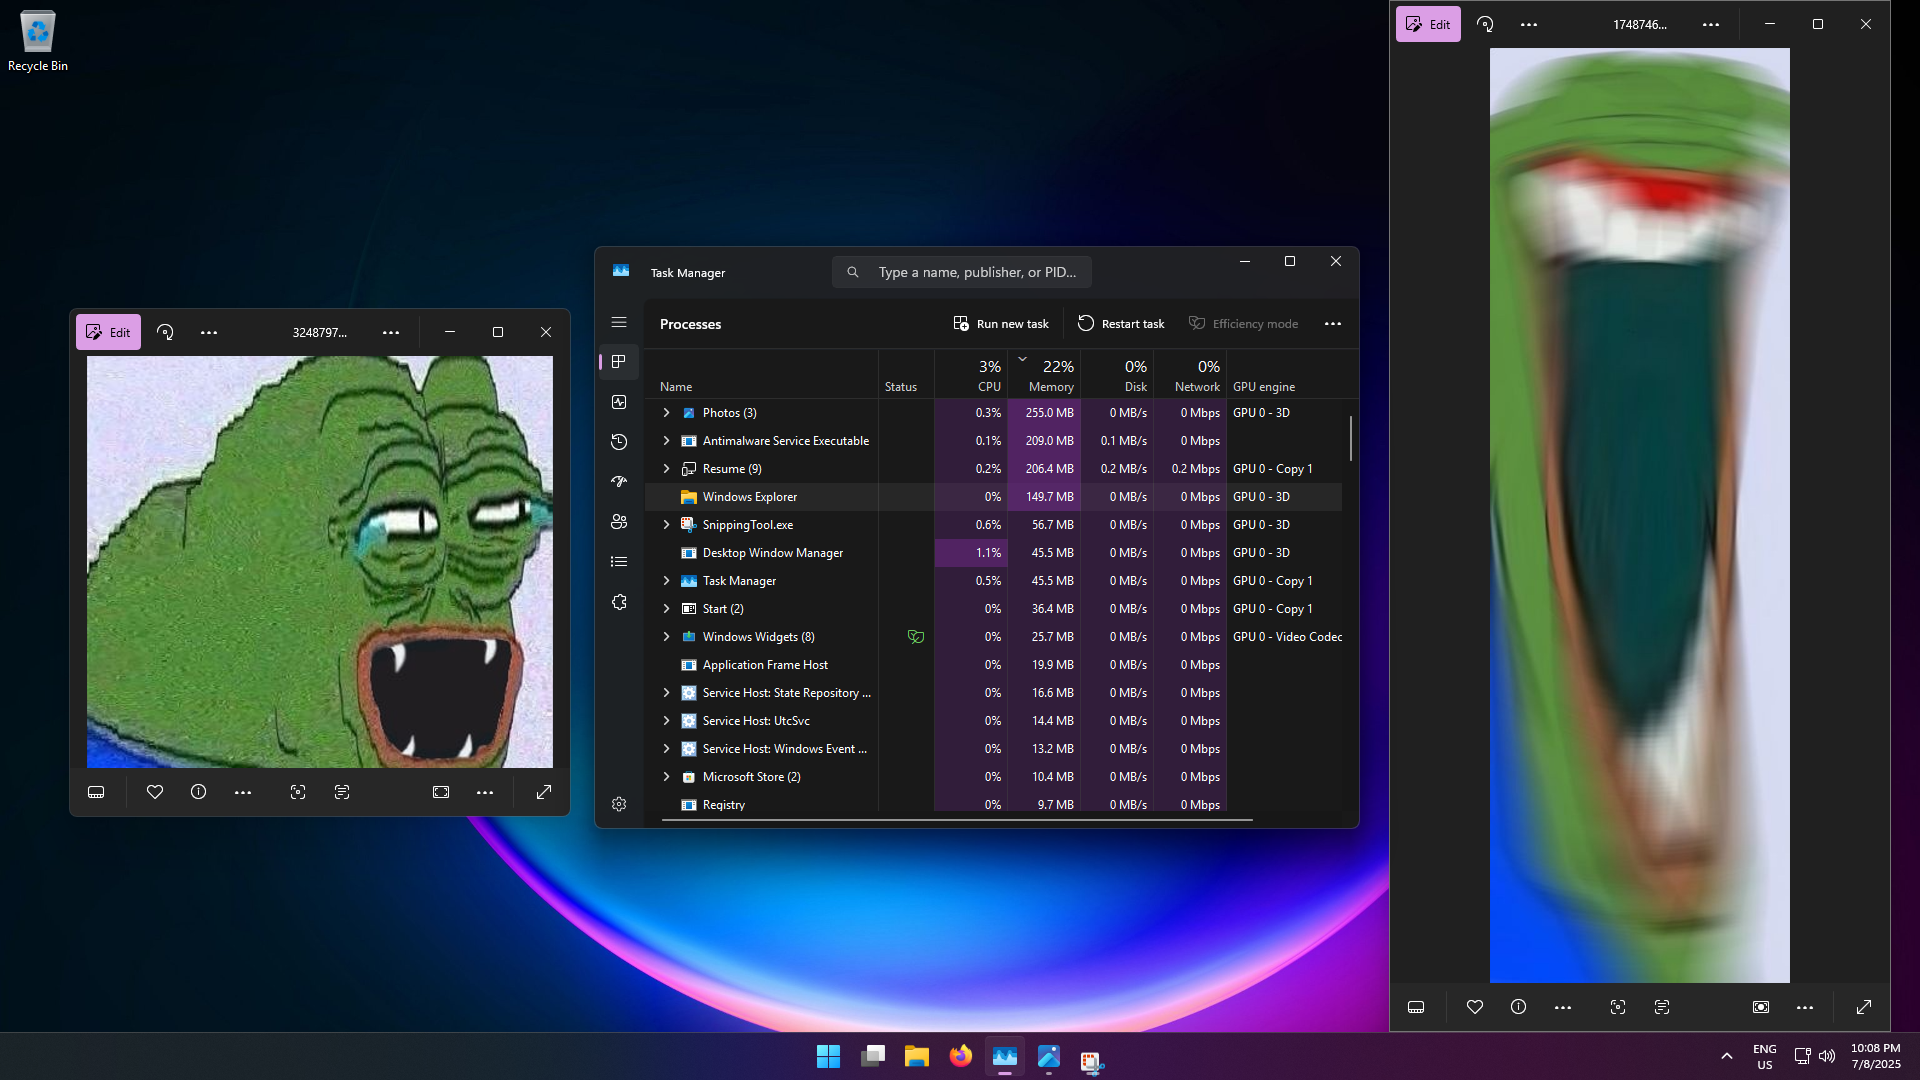Open Task Manager more options menu

pyautogui.click(x=1333, y=324)
